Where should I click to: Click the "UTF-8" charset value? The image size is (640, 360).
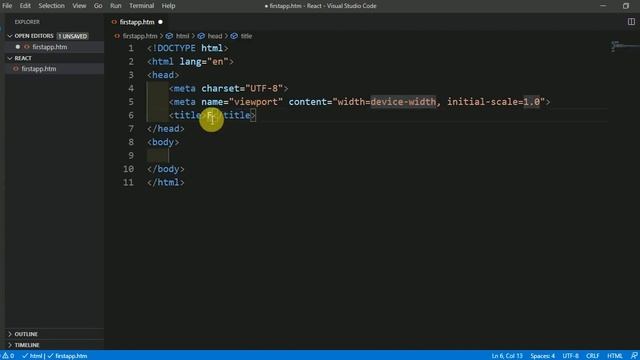point(264,89)
